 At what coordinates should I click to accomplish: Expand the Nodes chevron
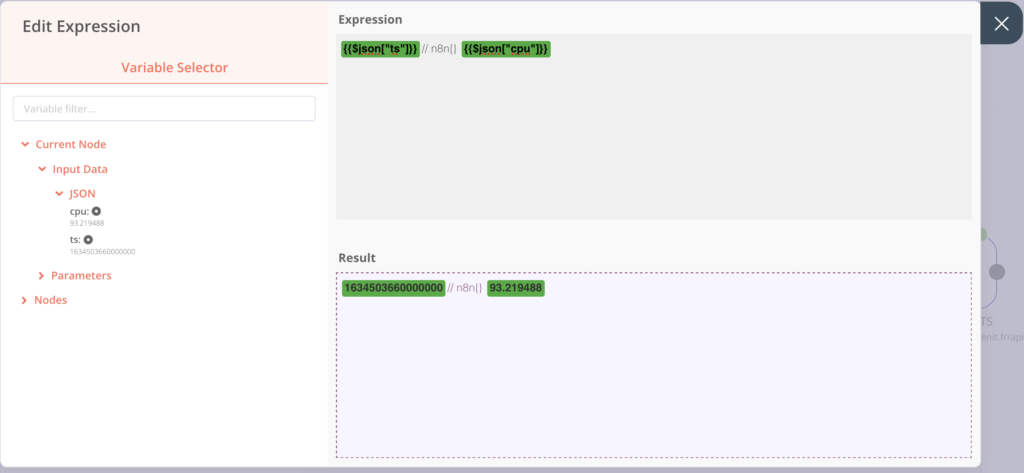[x=25, y=301]
